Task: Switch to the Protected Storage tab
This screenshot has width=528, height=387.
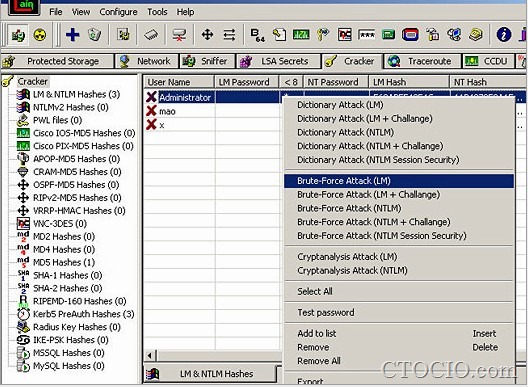Action: [57, 61]
